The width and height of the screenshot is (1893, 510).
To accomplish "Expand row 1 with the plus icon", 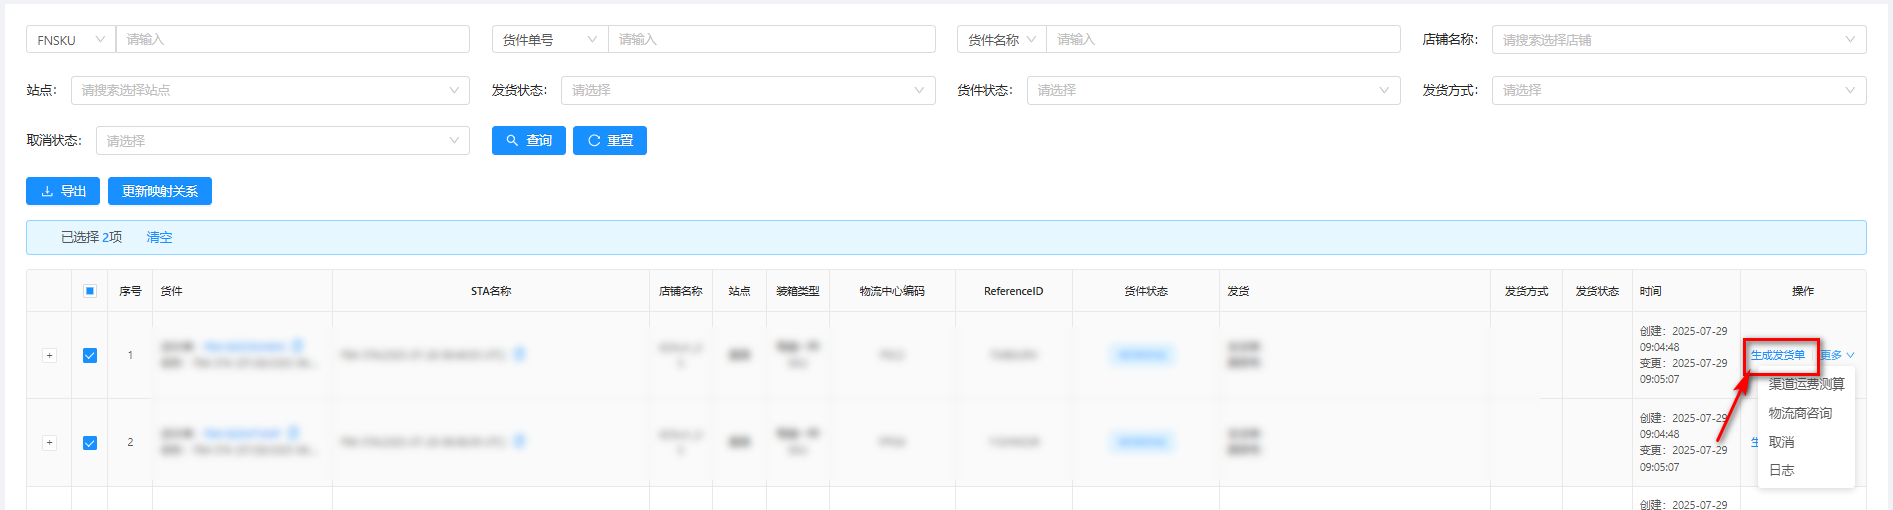I will coord(49,355).
